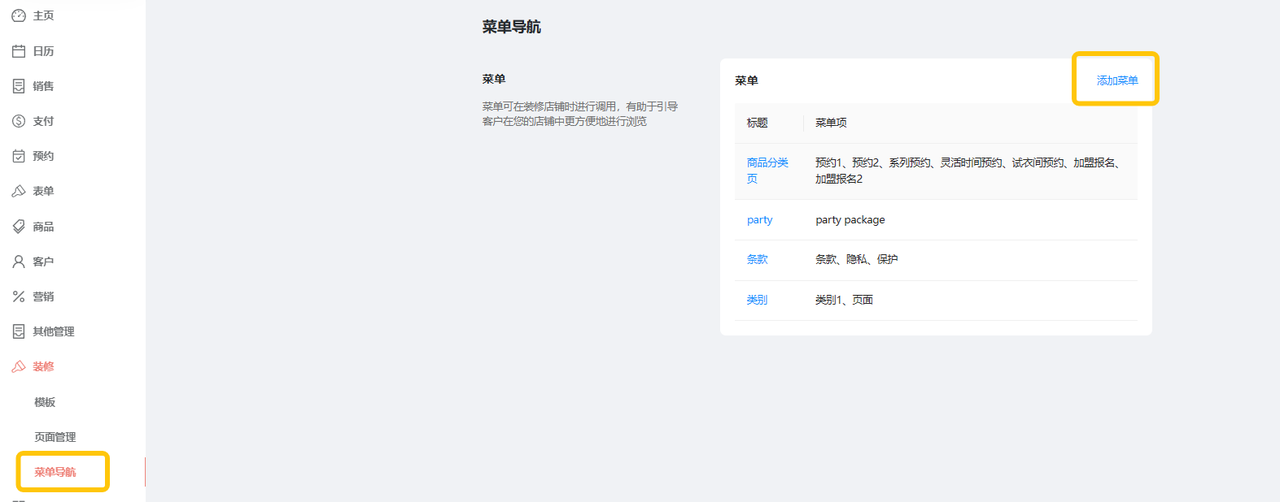This screenshot has width=1280, height=502.
Task: Click the 其他管理 icon
Action: (x=18, y=331)
